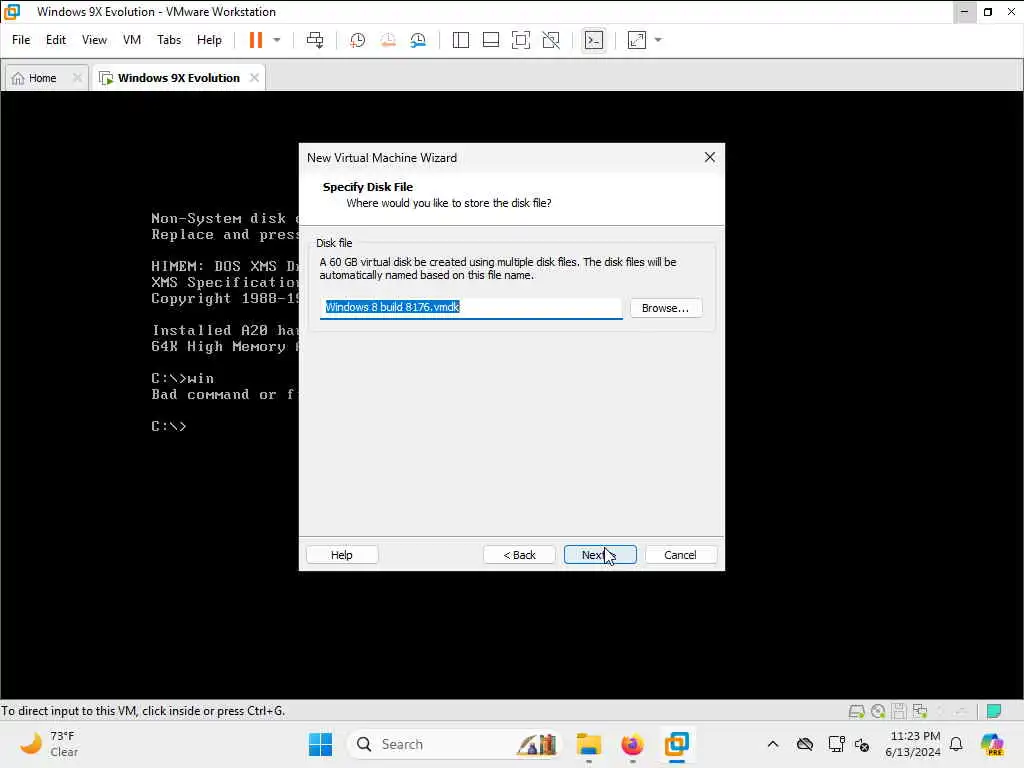The width and height of the screenshot is (1024, 768).
Task: Click the network tray icon
Action: [836, 744]
